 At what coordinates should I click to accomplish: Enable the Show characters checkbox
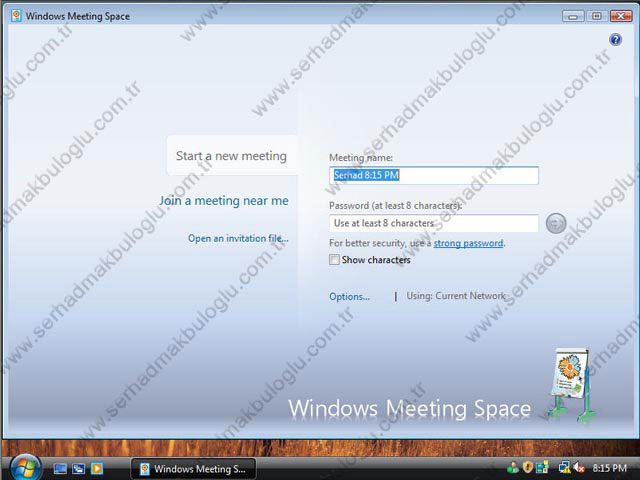tap(334, 260)
